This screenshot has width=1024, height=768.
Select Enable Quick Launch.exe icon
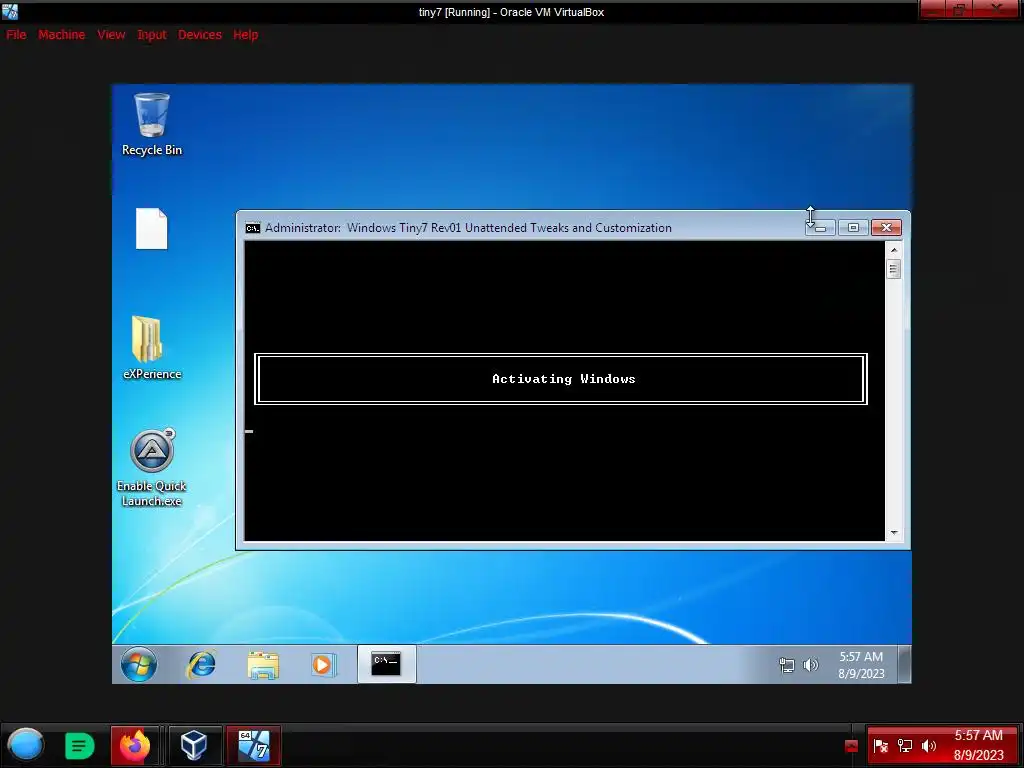(152, 468)
